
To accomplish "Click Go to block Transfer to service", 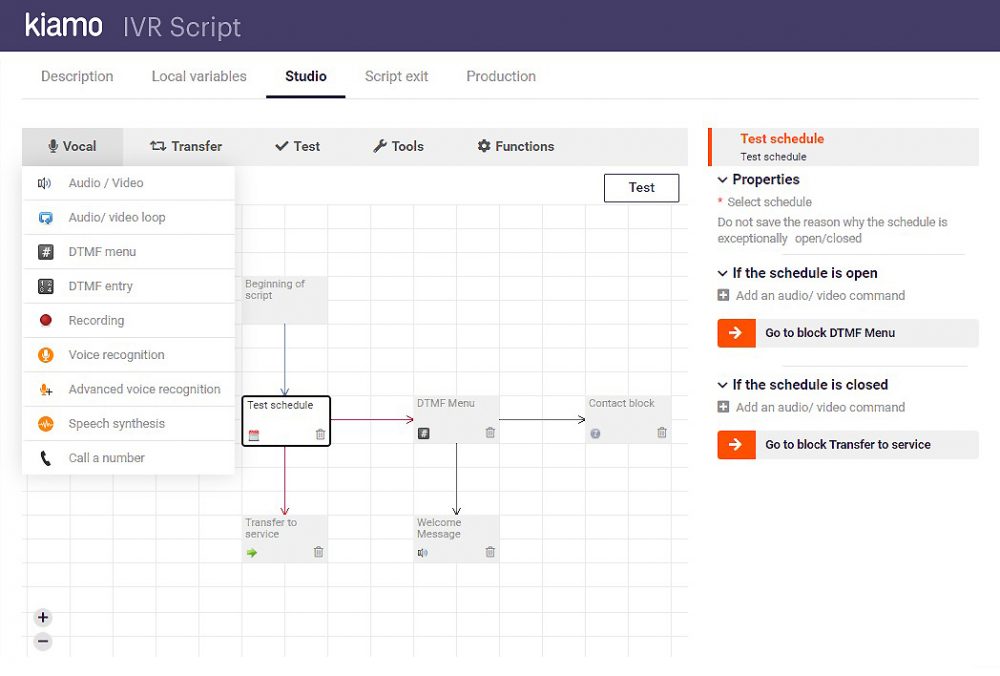I will click(x=848, y=445).
